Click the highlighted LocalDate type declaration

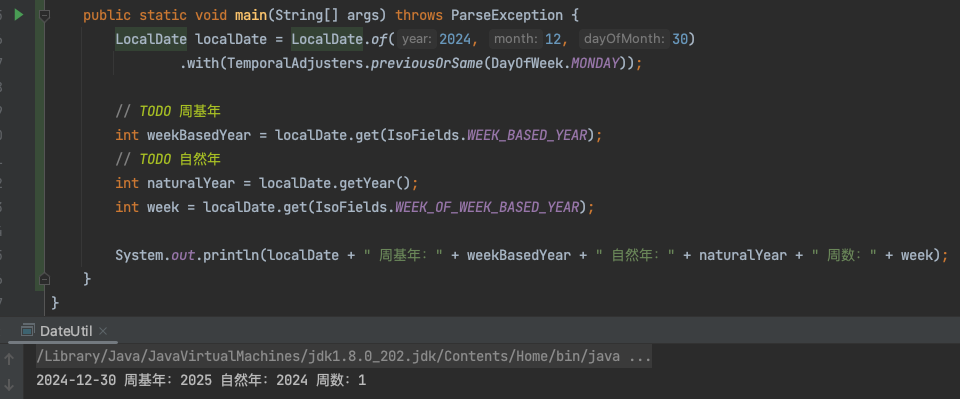tap(151, 39)
